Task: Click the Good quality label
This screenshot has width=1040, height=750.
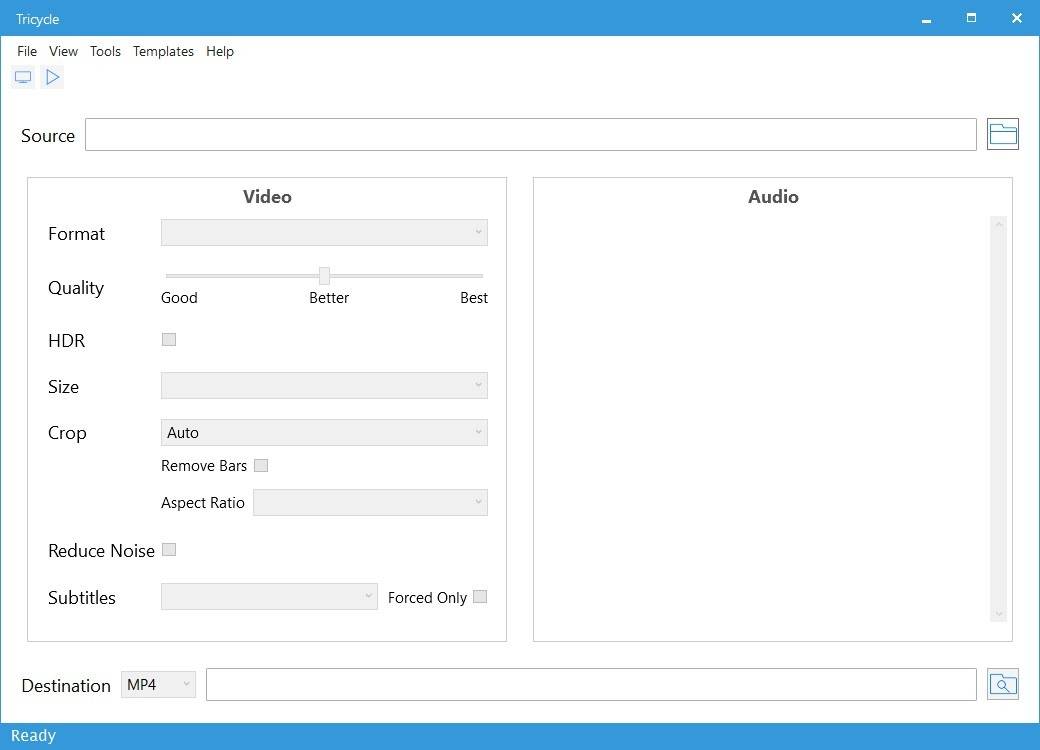Action: 179,298
